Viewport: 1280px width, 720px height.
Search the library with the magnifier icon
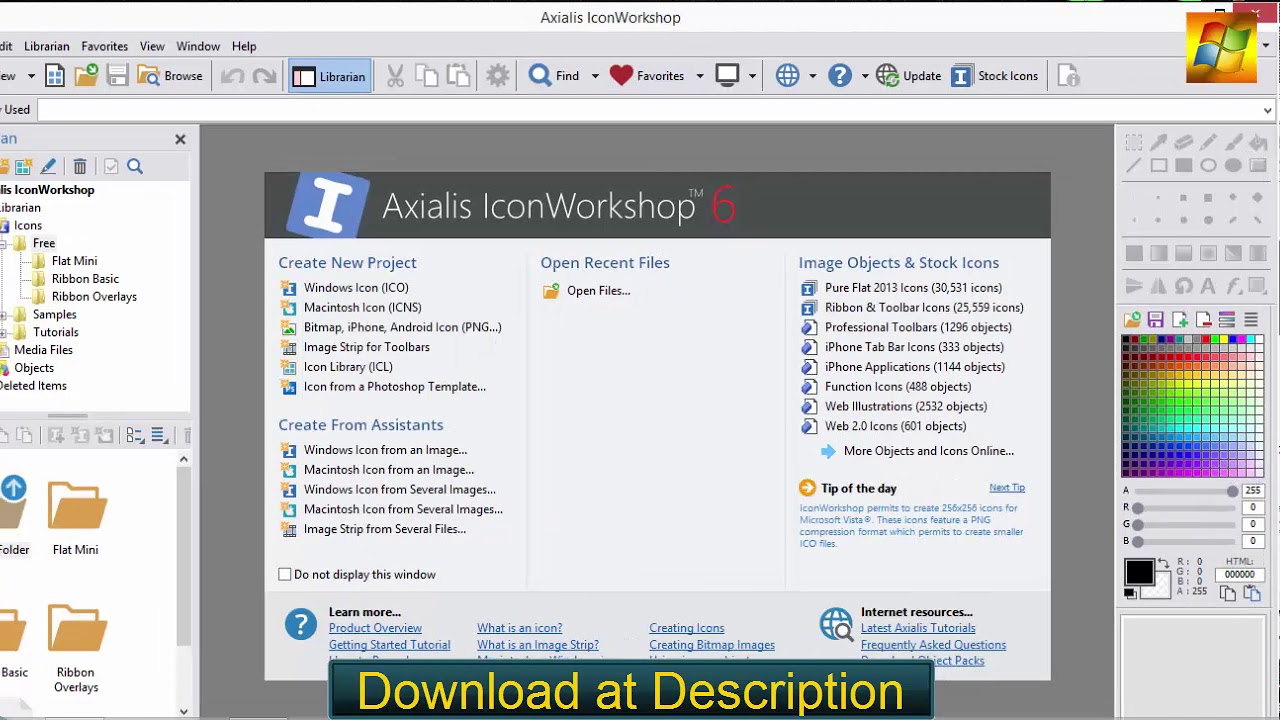[134, 166]
